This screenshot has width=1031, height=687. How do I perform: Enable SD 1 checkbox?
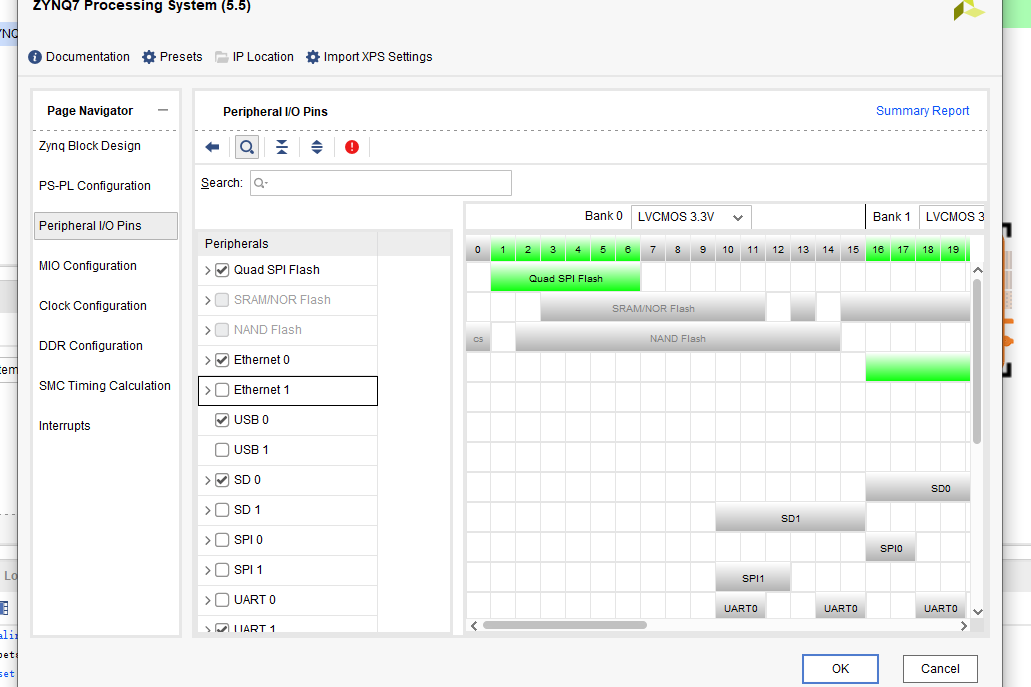coord(222,510)
